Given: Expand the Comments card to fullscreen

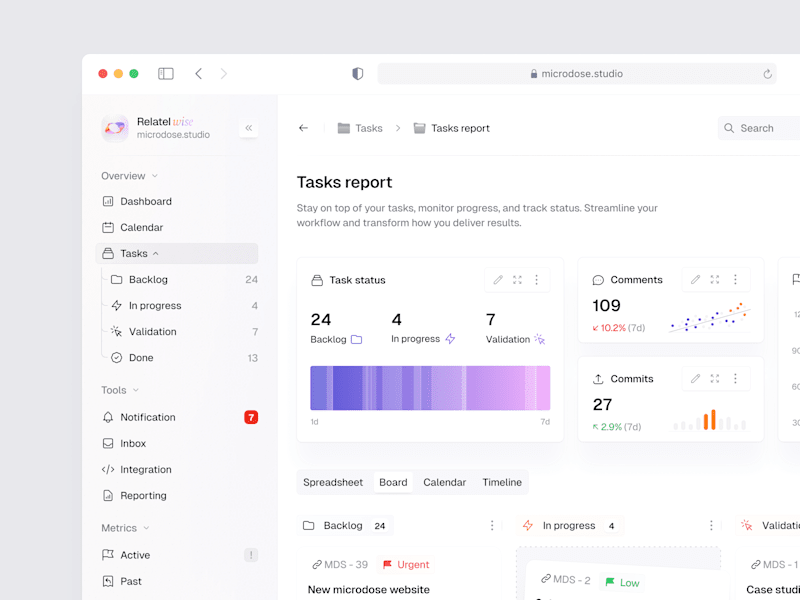Looking at the screenshot, I should click(x=715, y=280).
